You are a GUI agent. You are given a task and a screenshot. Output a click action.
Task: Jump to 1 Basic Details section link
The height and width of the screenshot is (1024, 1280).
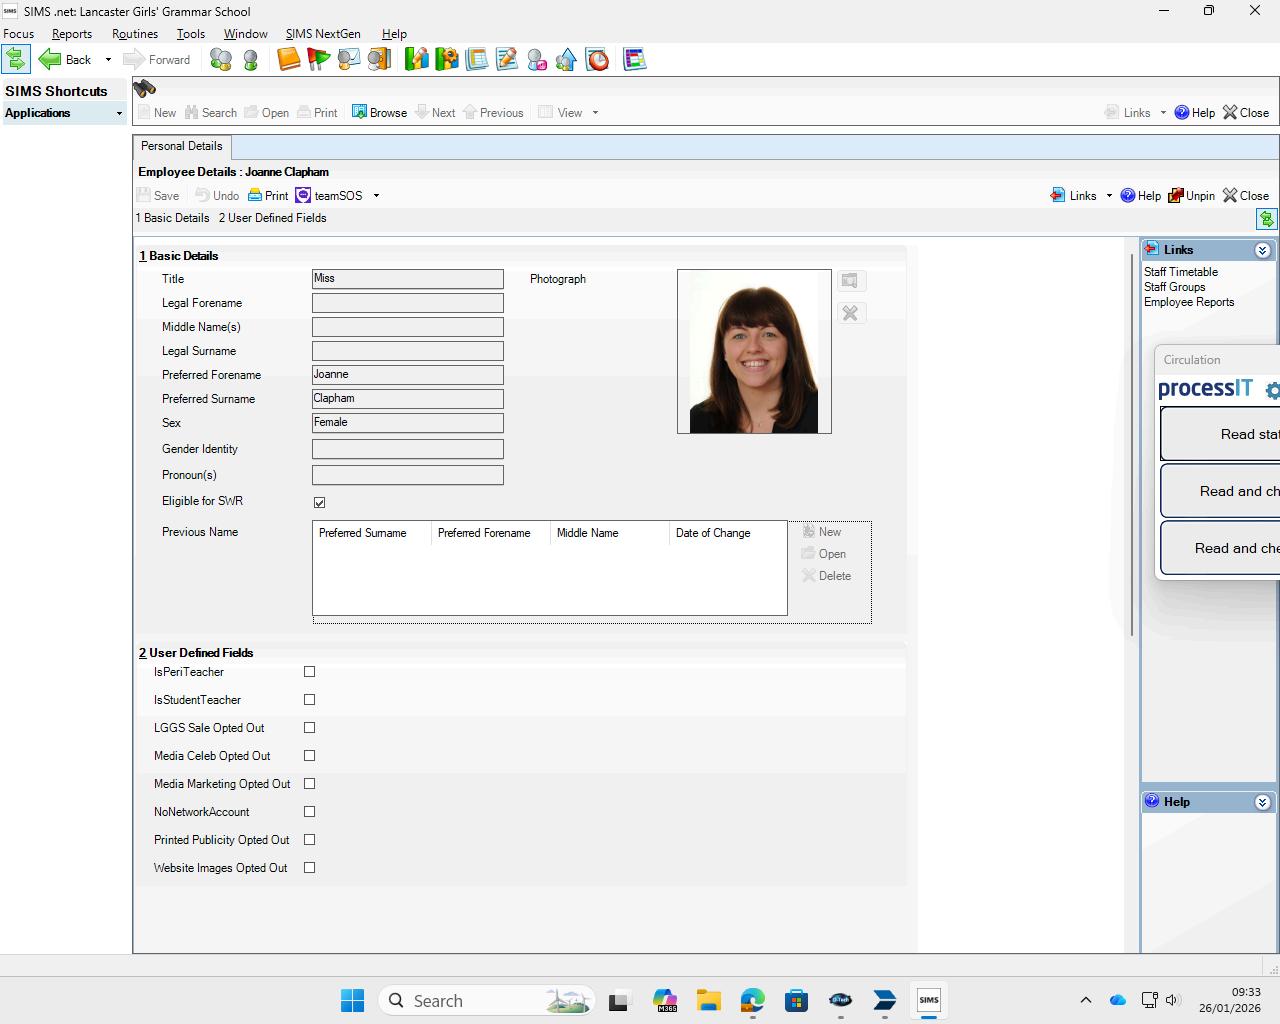pos(173,218)
